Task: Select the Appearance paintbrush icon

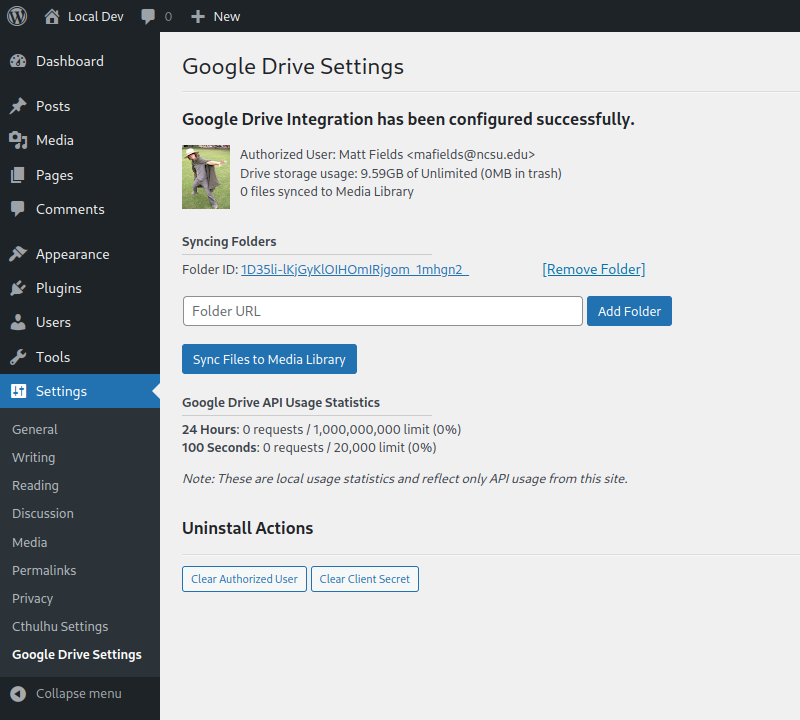Action: [19, 253]
